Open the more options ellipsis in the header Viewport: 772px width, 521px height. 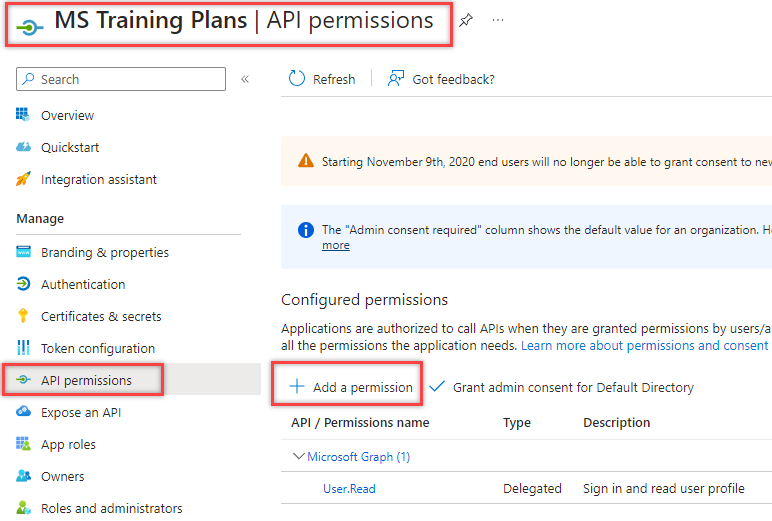(498, 20)
